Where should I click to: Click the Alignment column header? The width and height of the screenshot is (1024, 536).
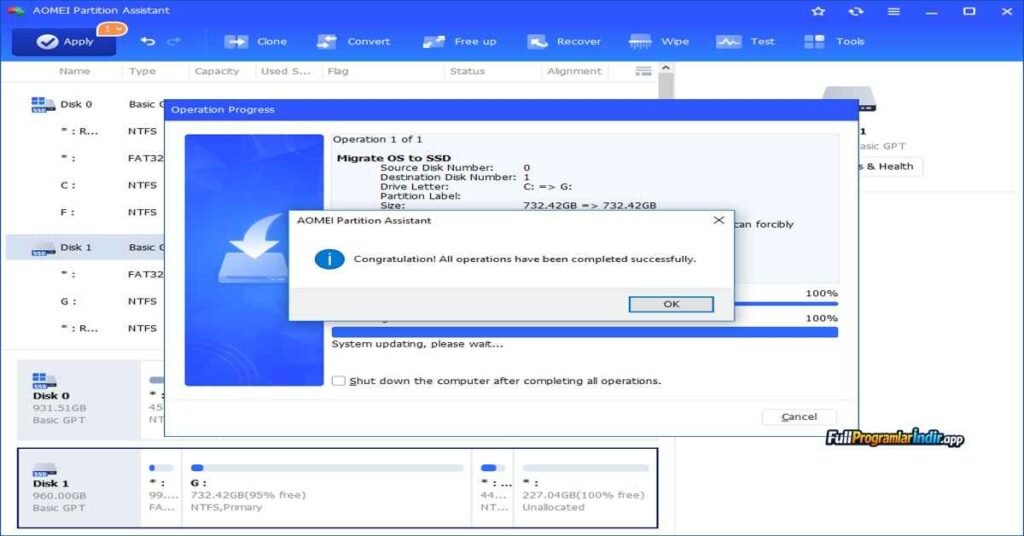[574, 71]
